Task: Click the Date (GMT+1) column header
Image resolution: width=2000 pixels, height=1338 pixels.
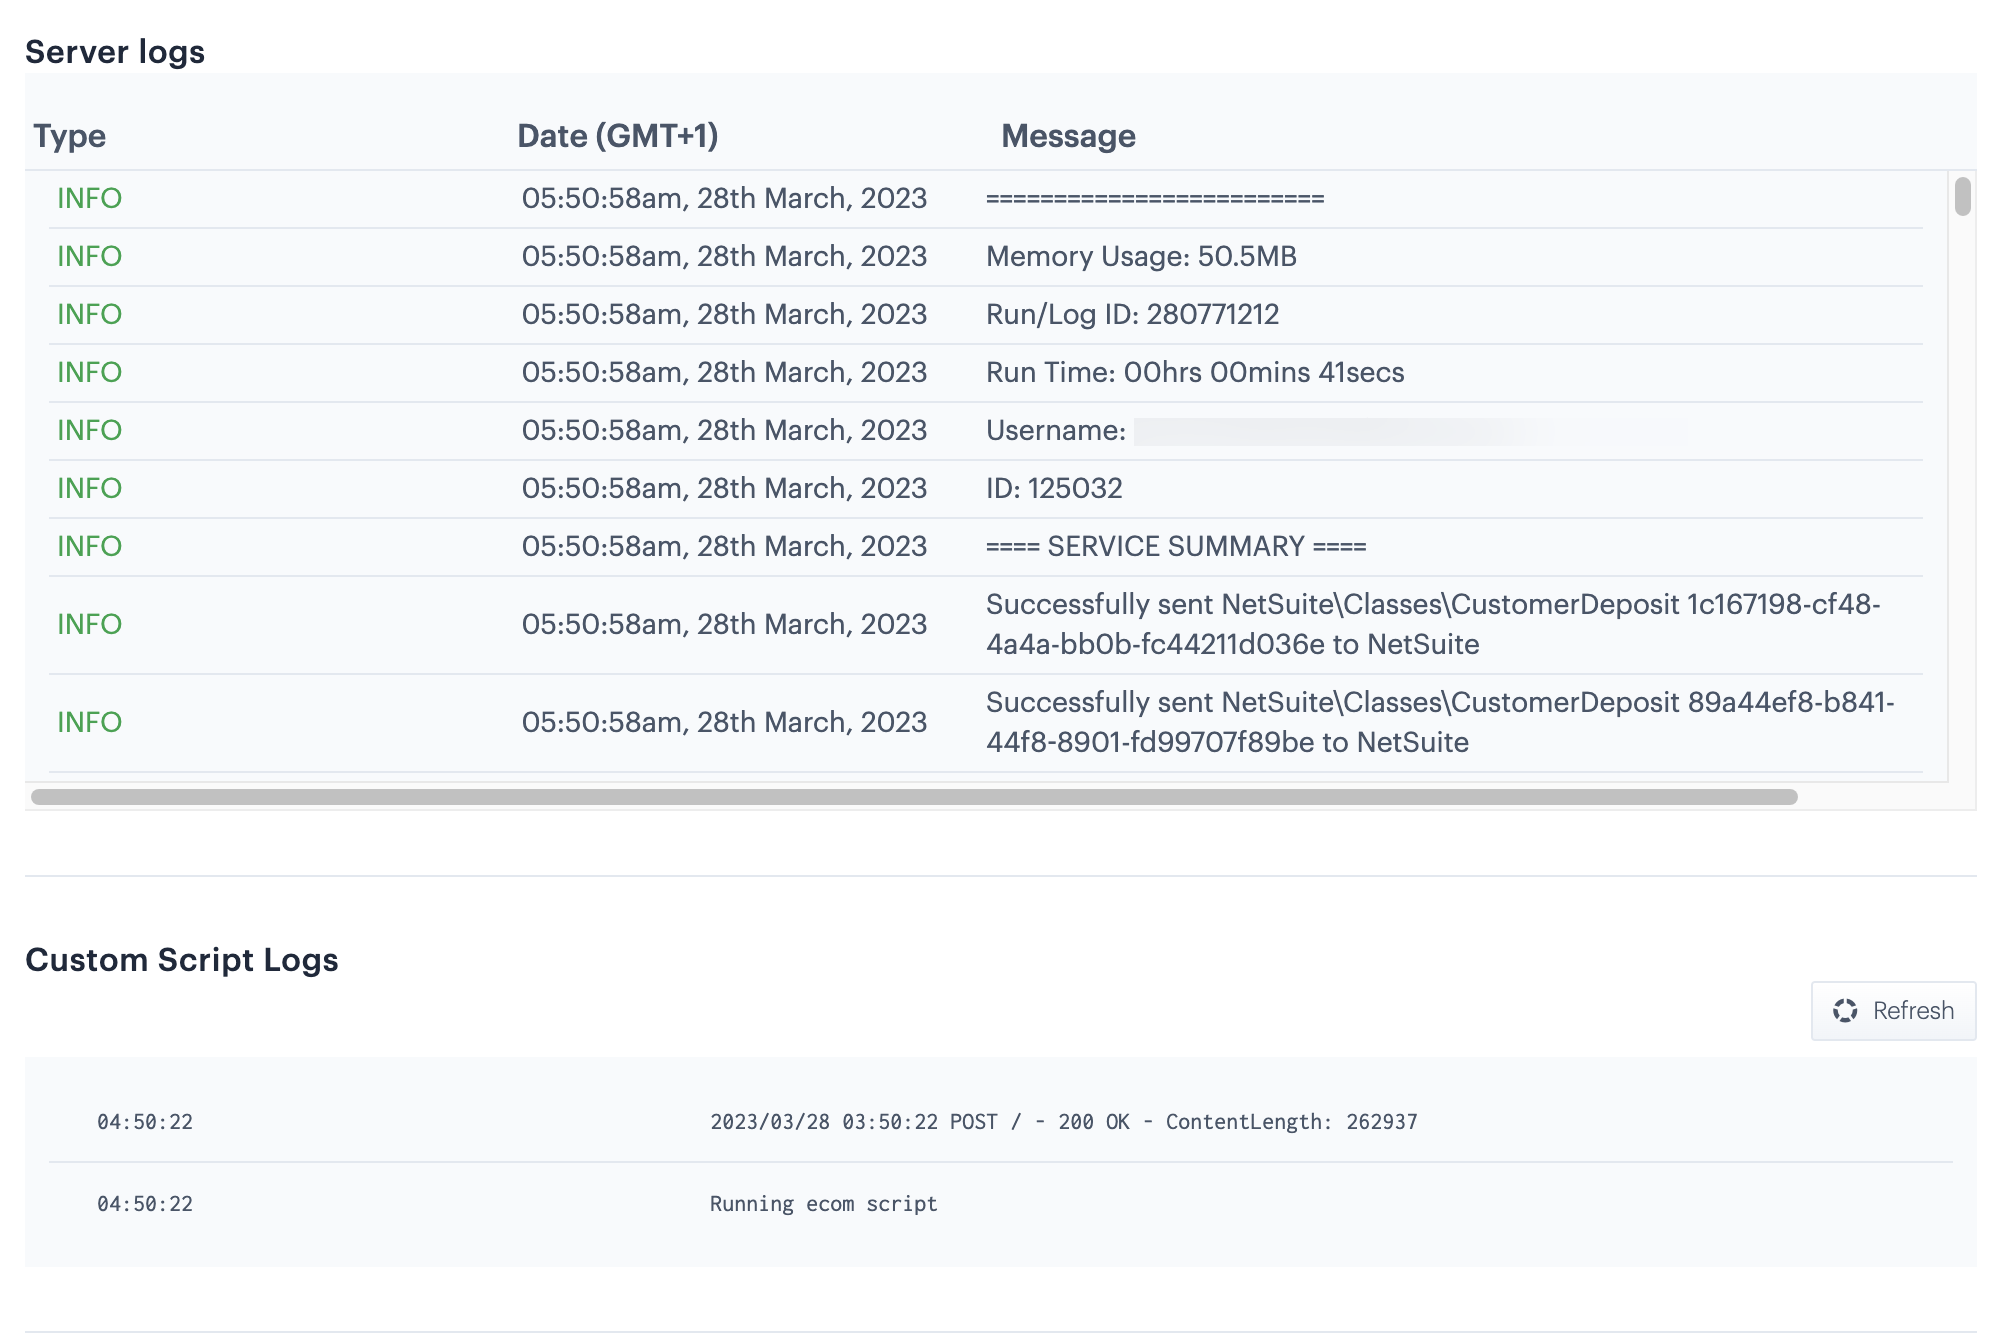Action: (x=617, y=136)
